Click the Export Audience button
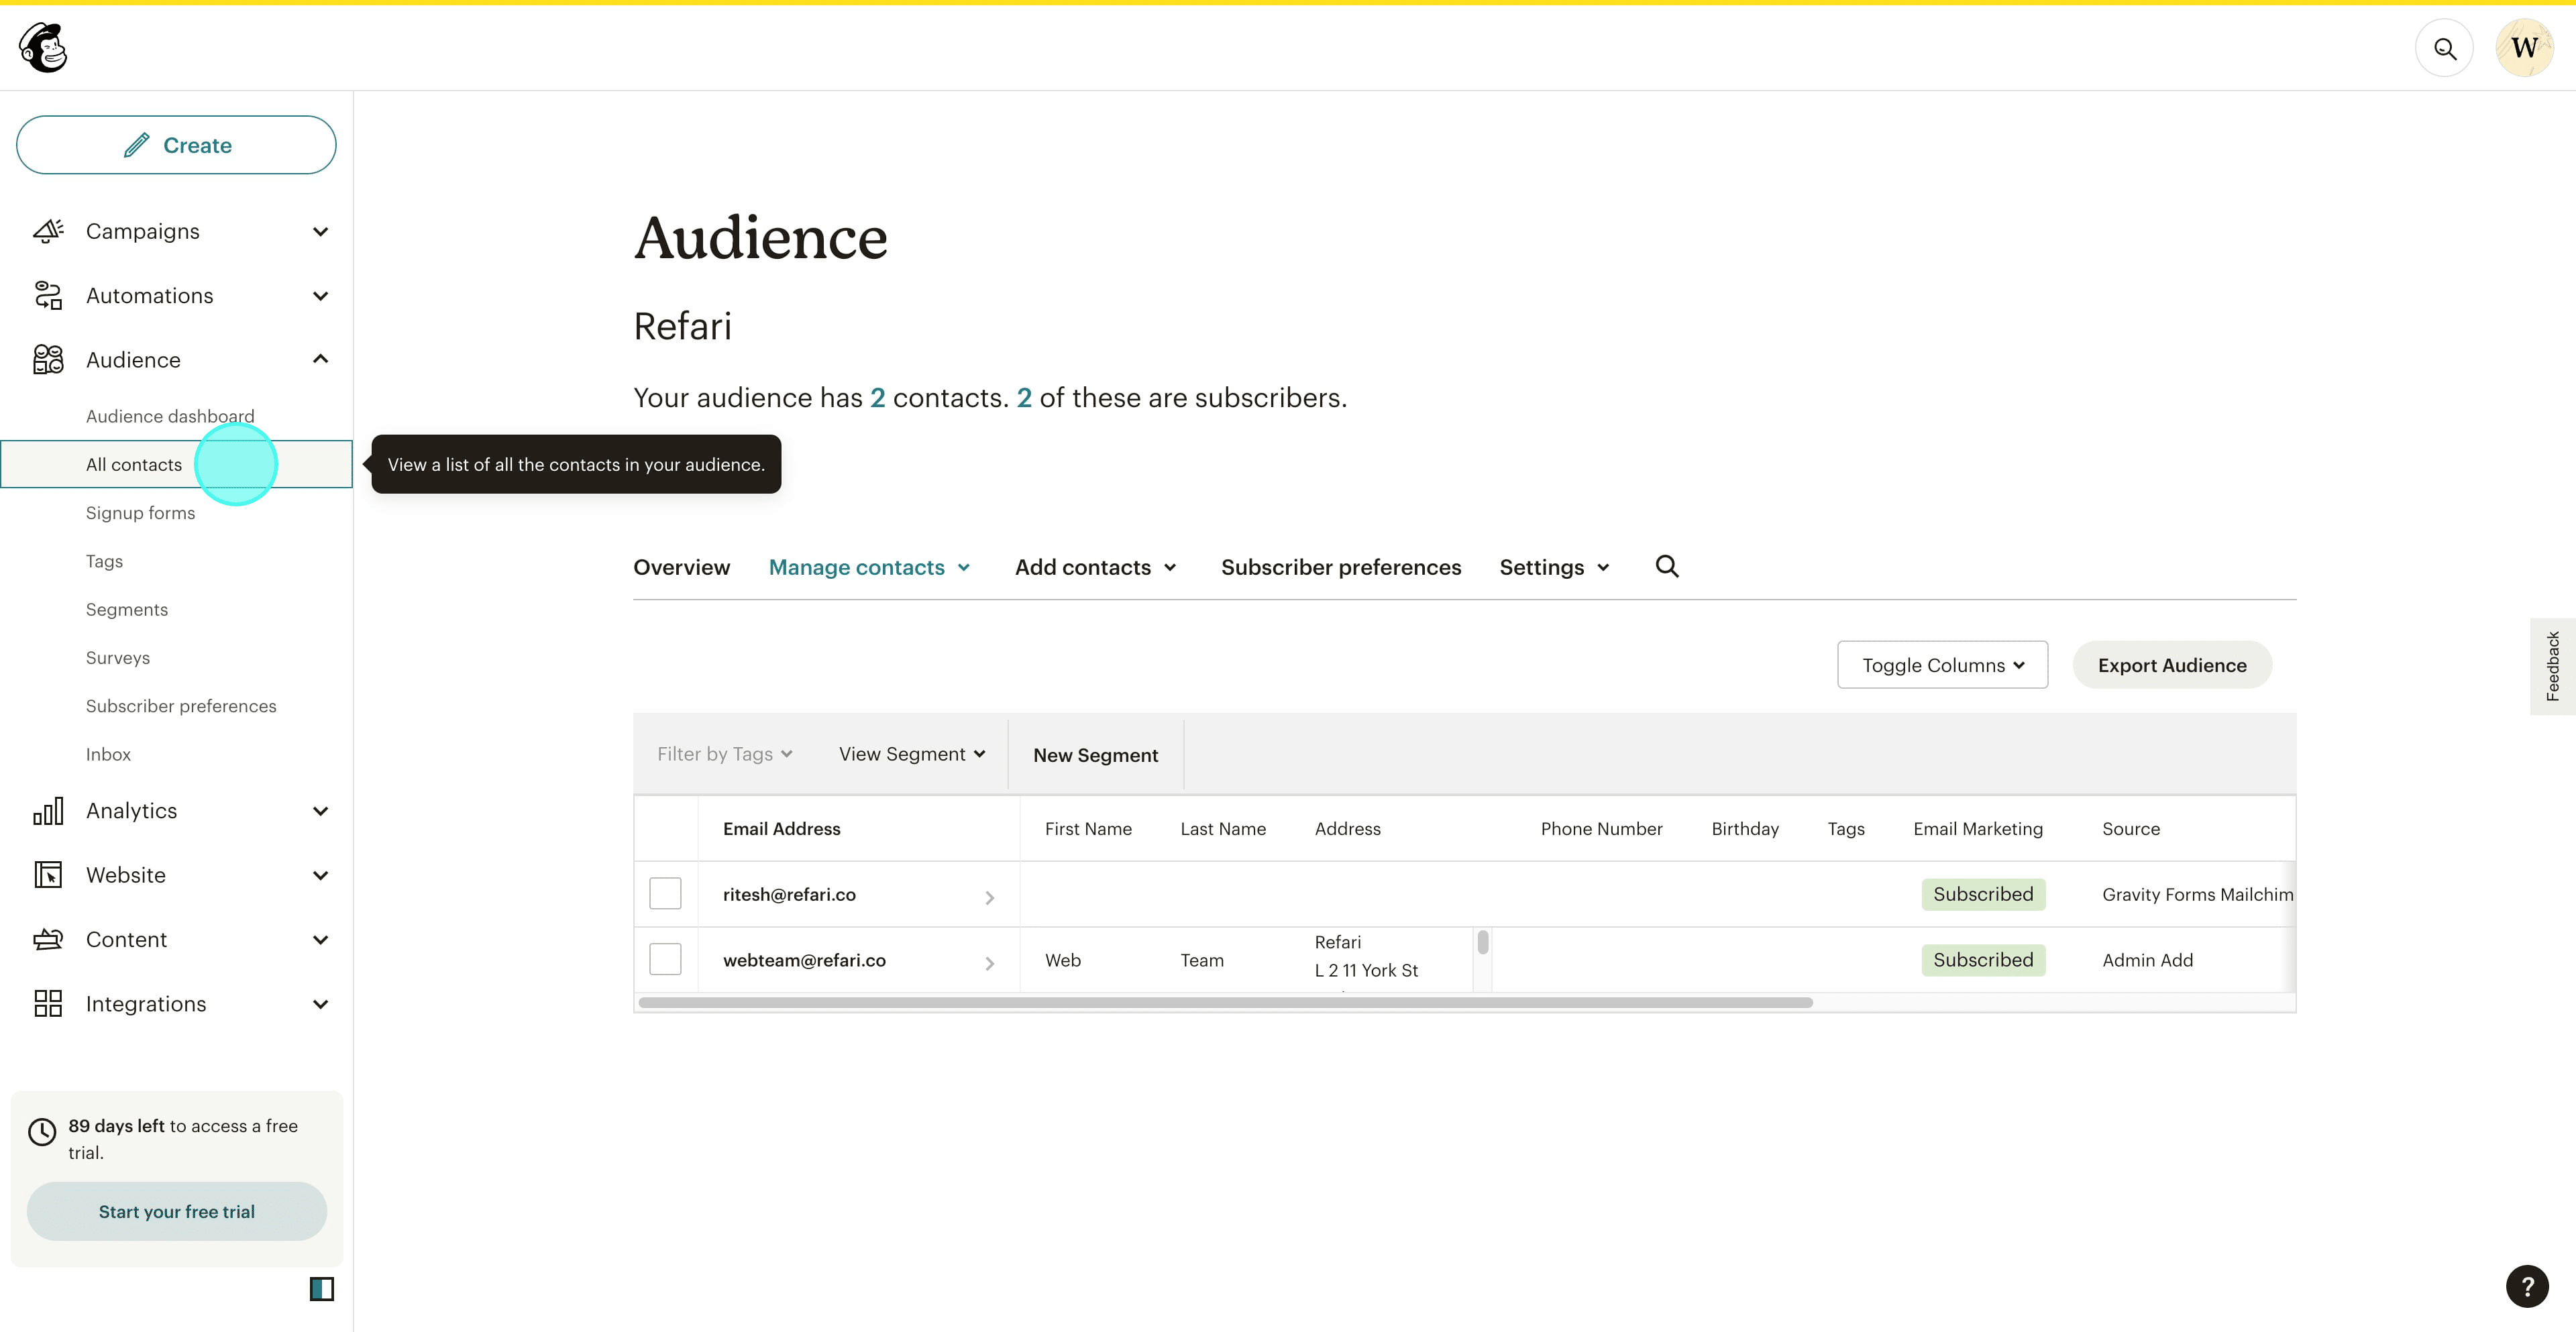Screen dimensions: 2576x1332 2172,665
